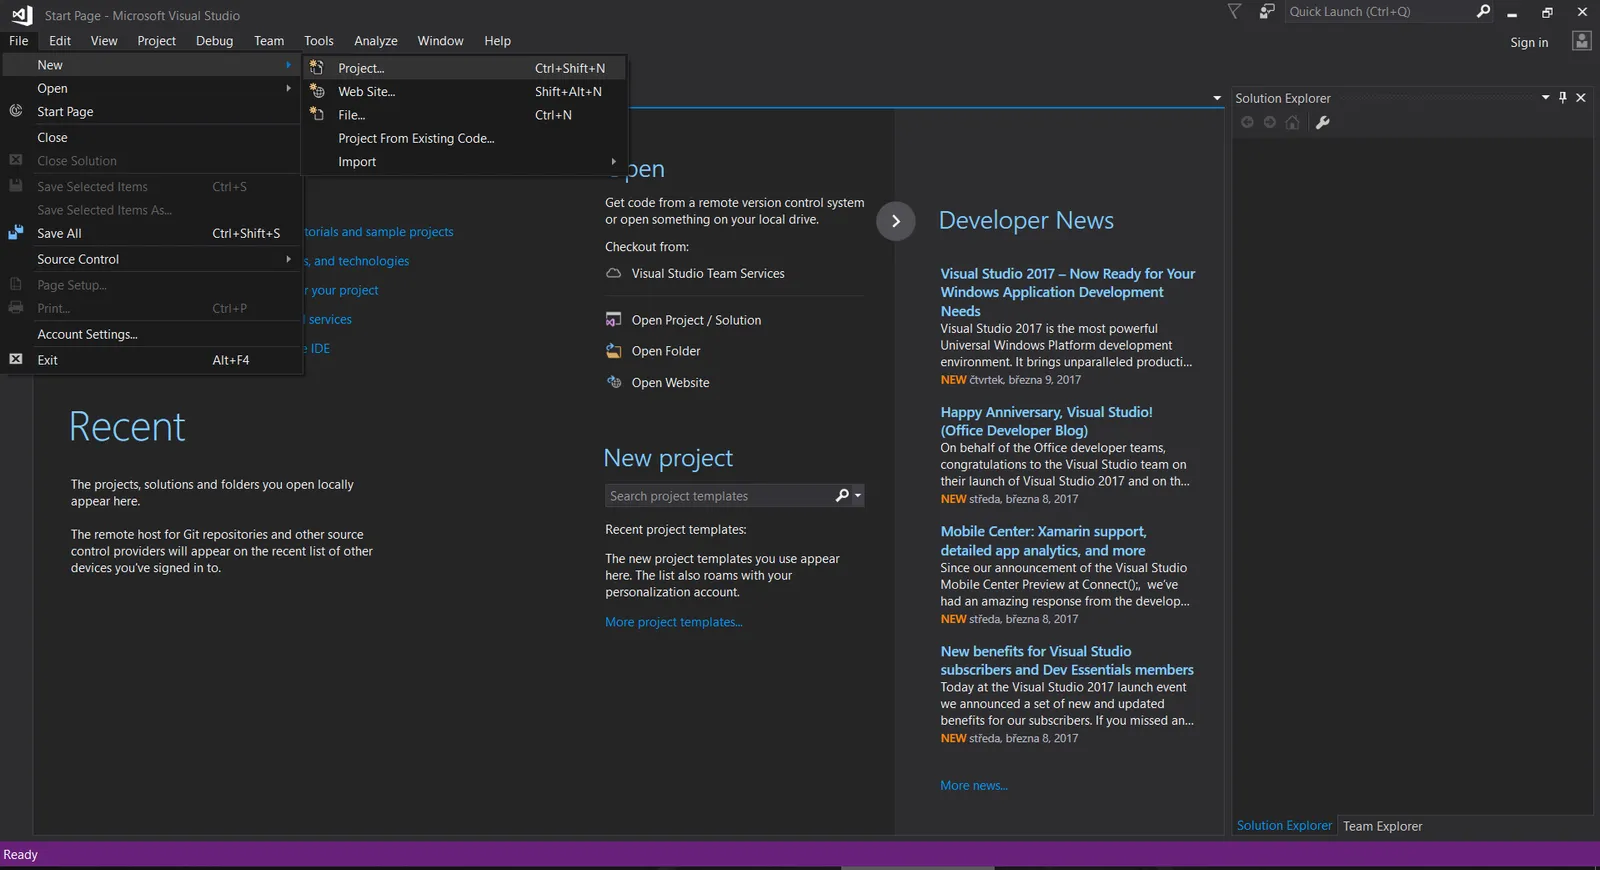
Task: Pin the Solution Explorer panel
Action: (x=1563, y=97)
